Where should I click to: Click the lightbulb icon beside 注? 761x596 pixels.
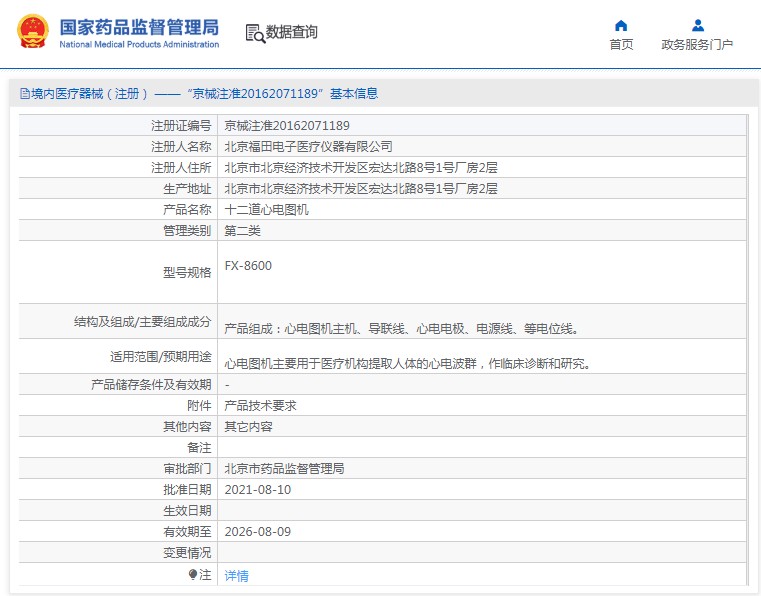coord(193,575)
